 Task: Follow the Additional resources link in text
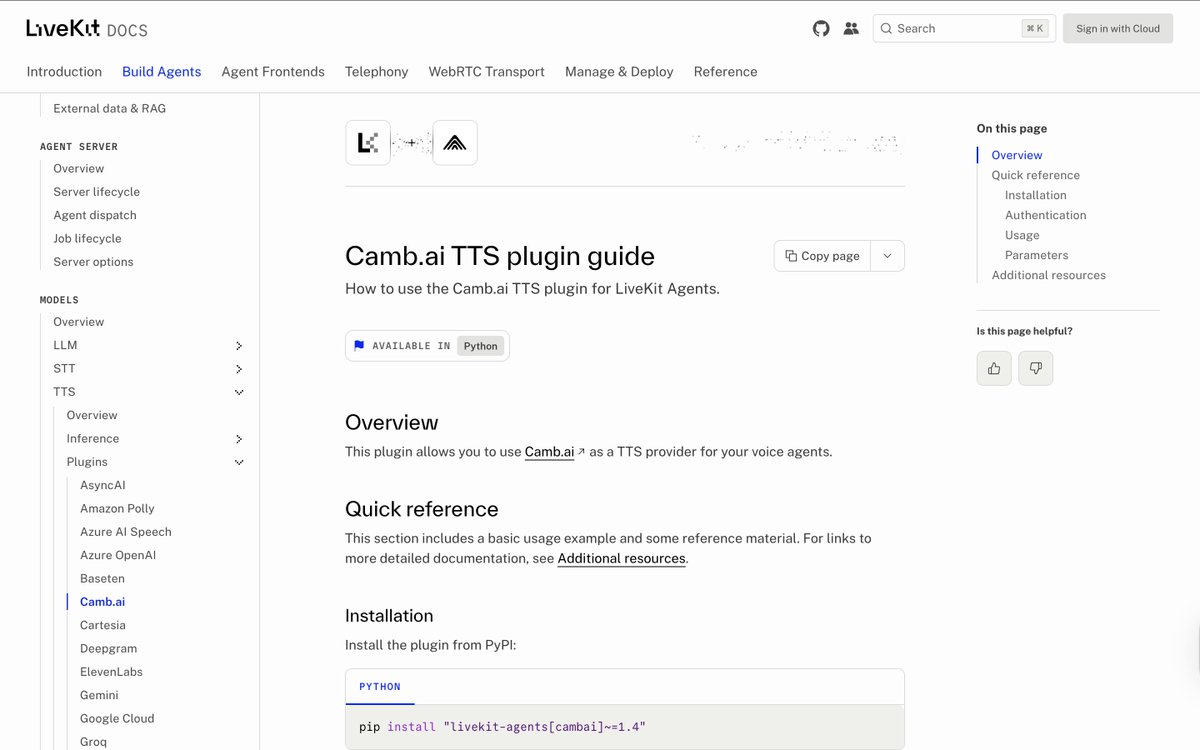(x=622, y=559)
